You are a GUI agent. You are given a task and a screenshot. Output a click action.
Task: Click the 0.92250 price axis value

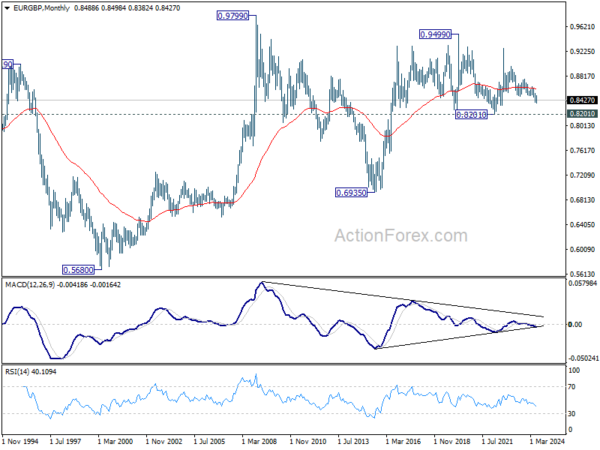click(582, 52)
